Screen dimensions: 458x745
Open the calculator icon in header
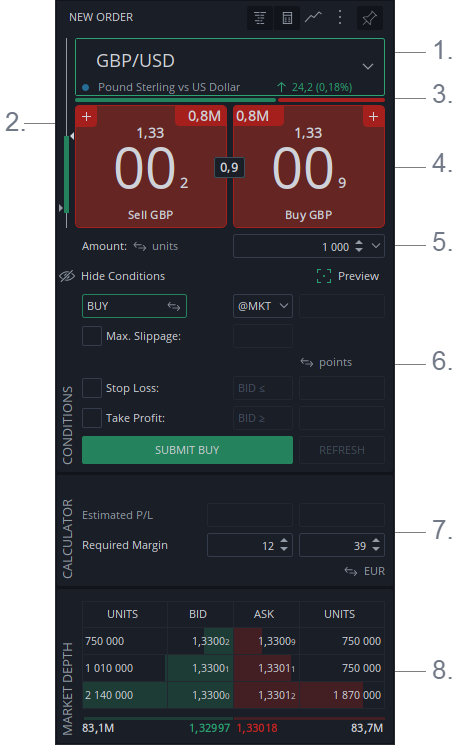pyautogui.click(x=287, y=18)
